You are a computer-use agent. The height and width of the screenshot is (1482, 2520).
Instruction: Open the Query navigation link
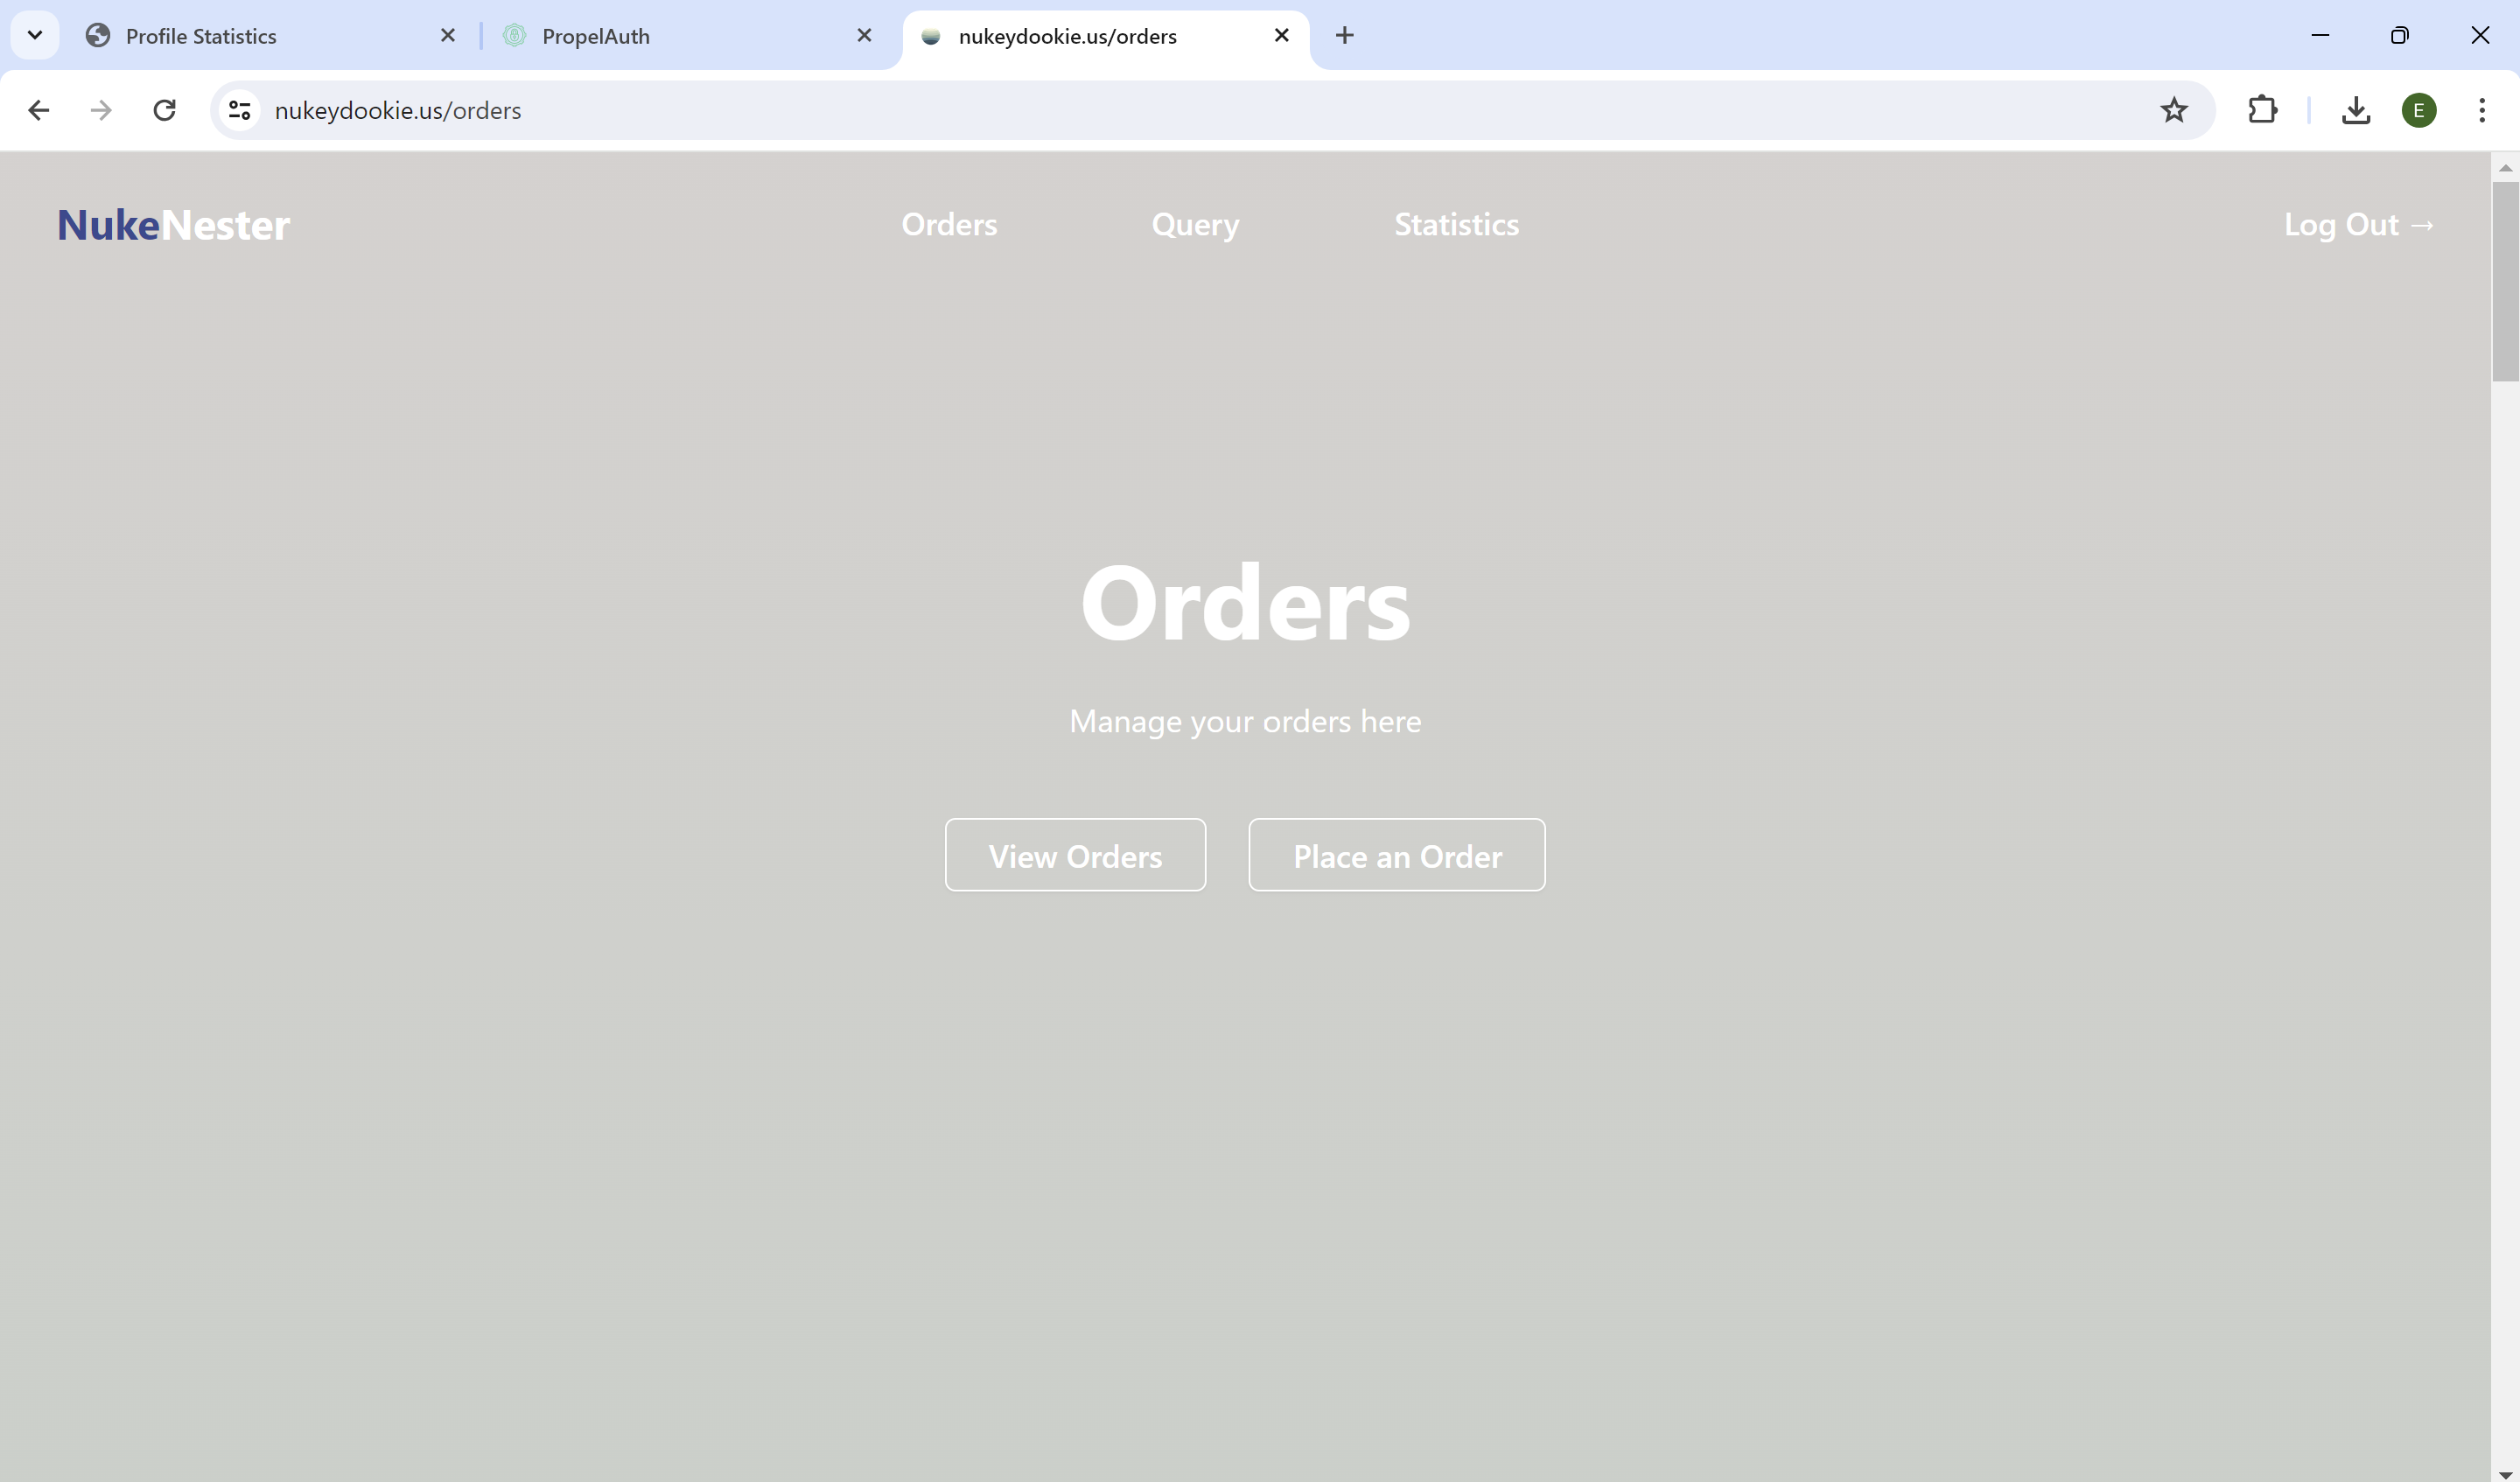click(x=1195, y=225)
